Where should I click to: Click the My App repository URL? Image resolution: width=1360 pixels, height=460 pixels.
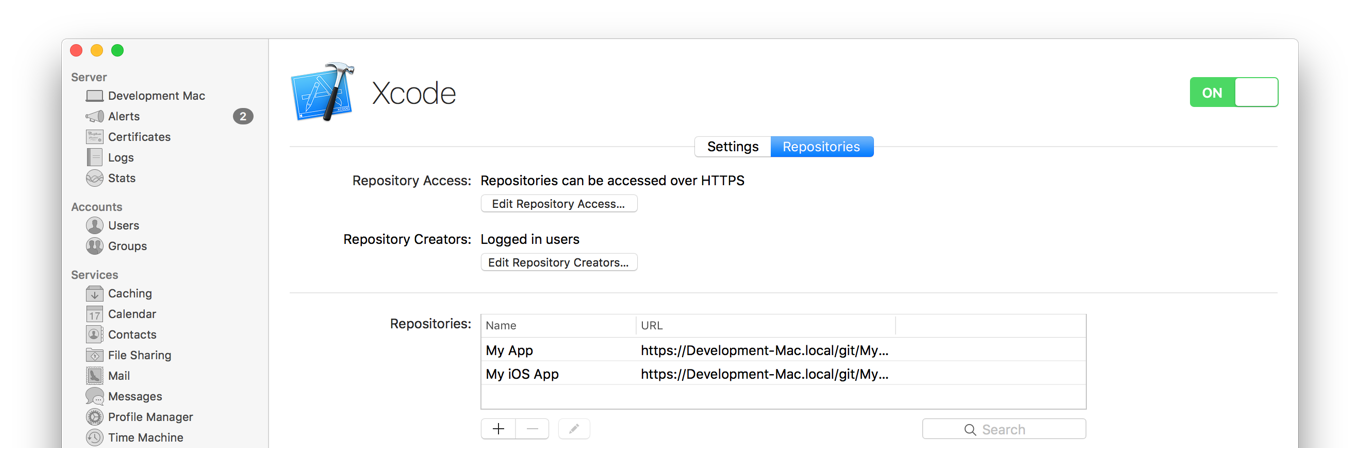pos(765,351)
